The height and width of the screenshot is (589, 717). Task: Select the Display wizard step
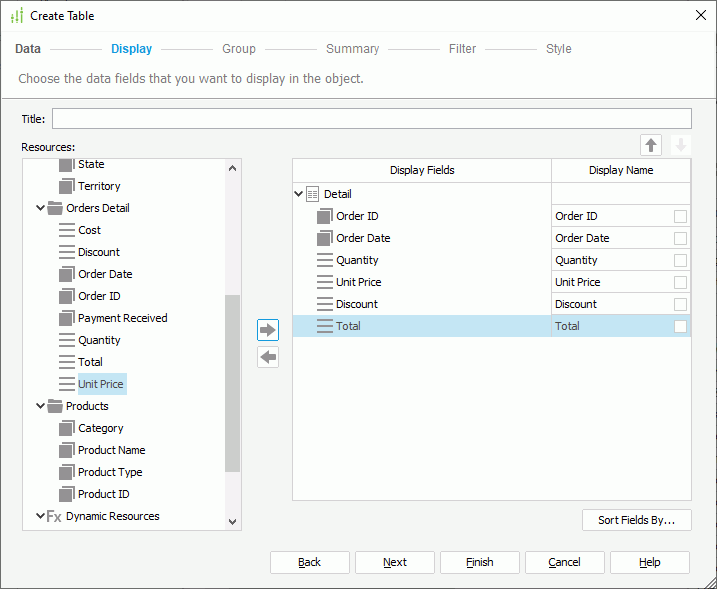[x=132, y=49]
